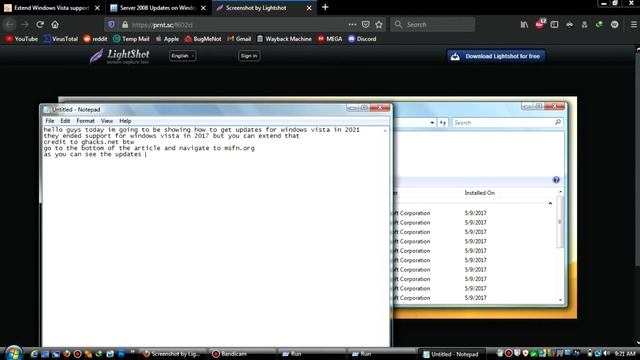Open red extension icon with badge
640x360 pixels.
pos(540,24)
